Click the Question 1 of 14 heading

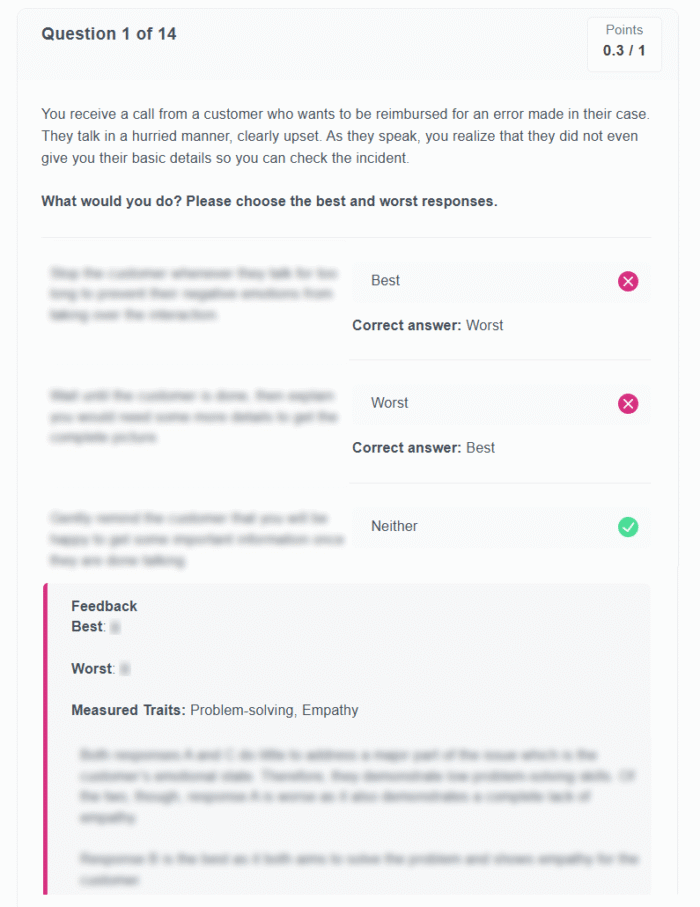click(x=109, y=34)
